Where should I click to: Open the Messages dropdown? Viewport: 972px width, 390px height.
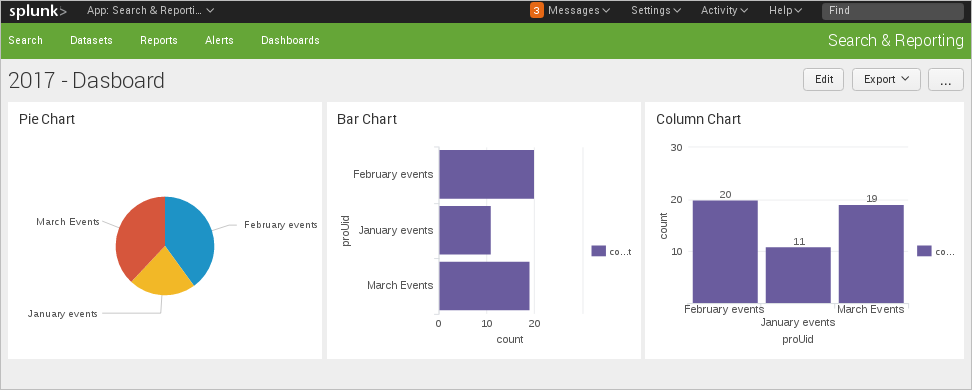[579, 11]
